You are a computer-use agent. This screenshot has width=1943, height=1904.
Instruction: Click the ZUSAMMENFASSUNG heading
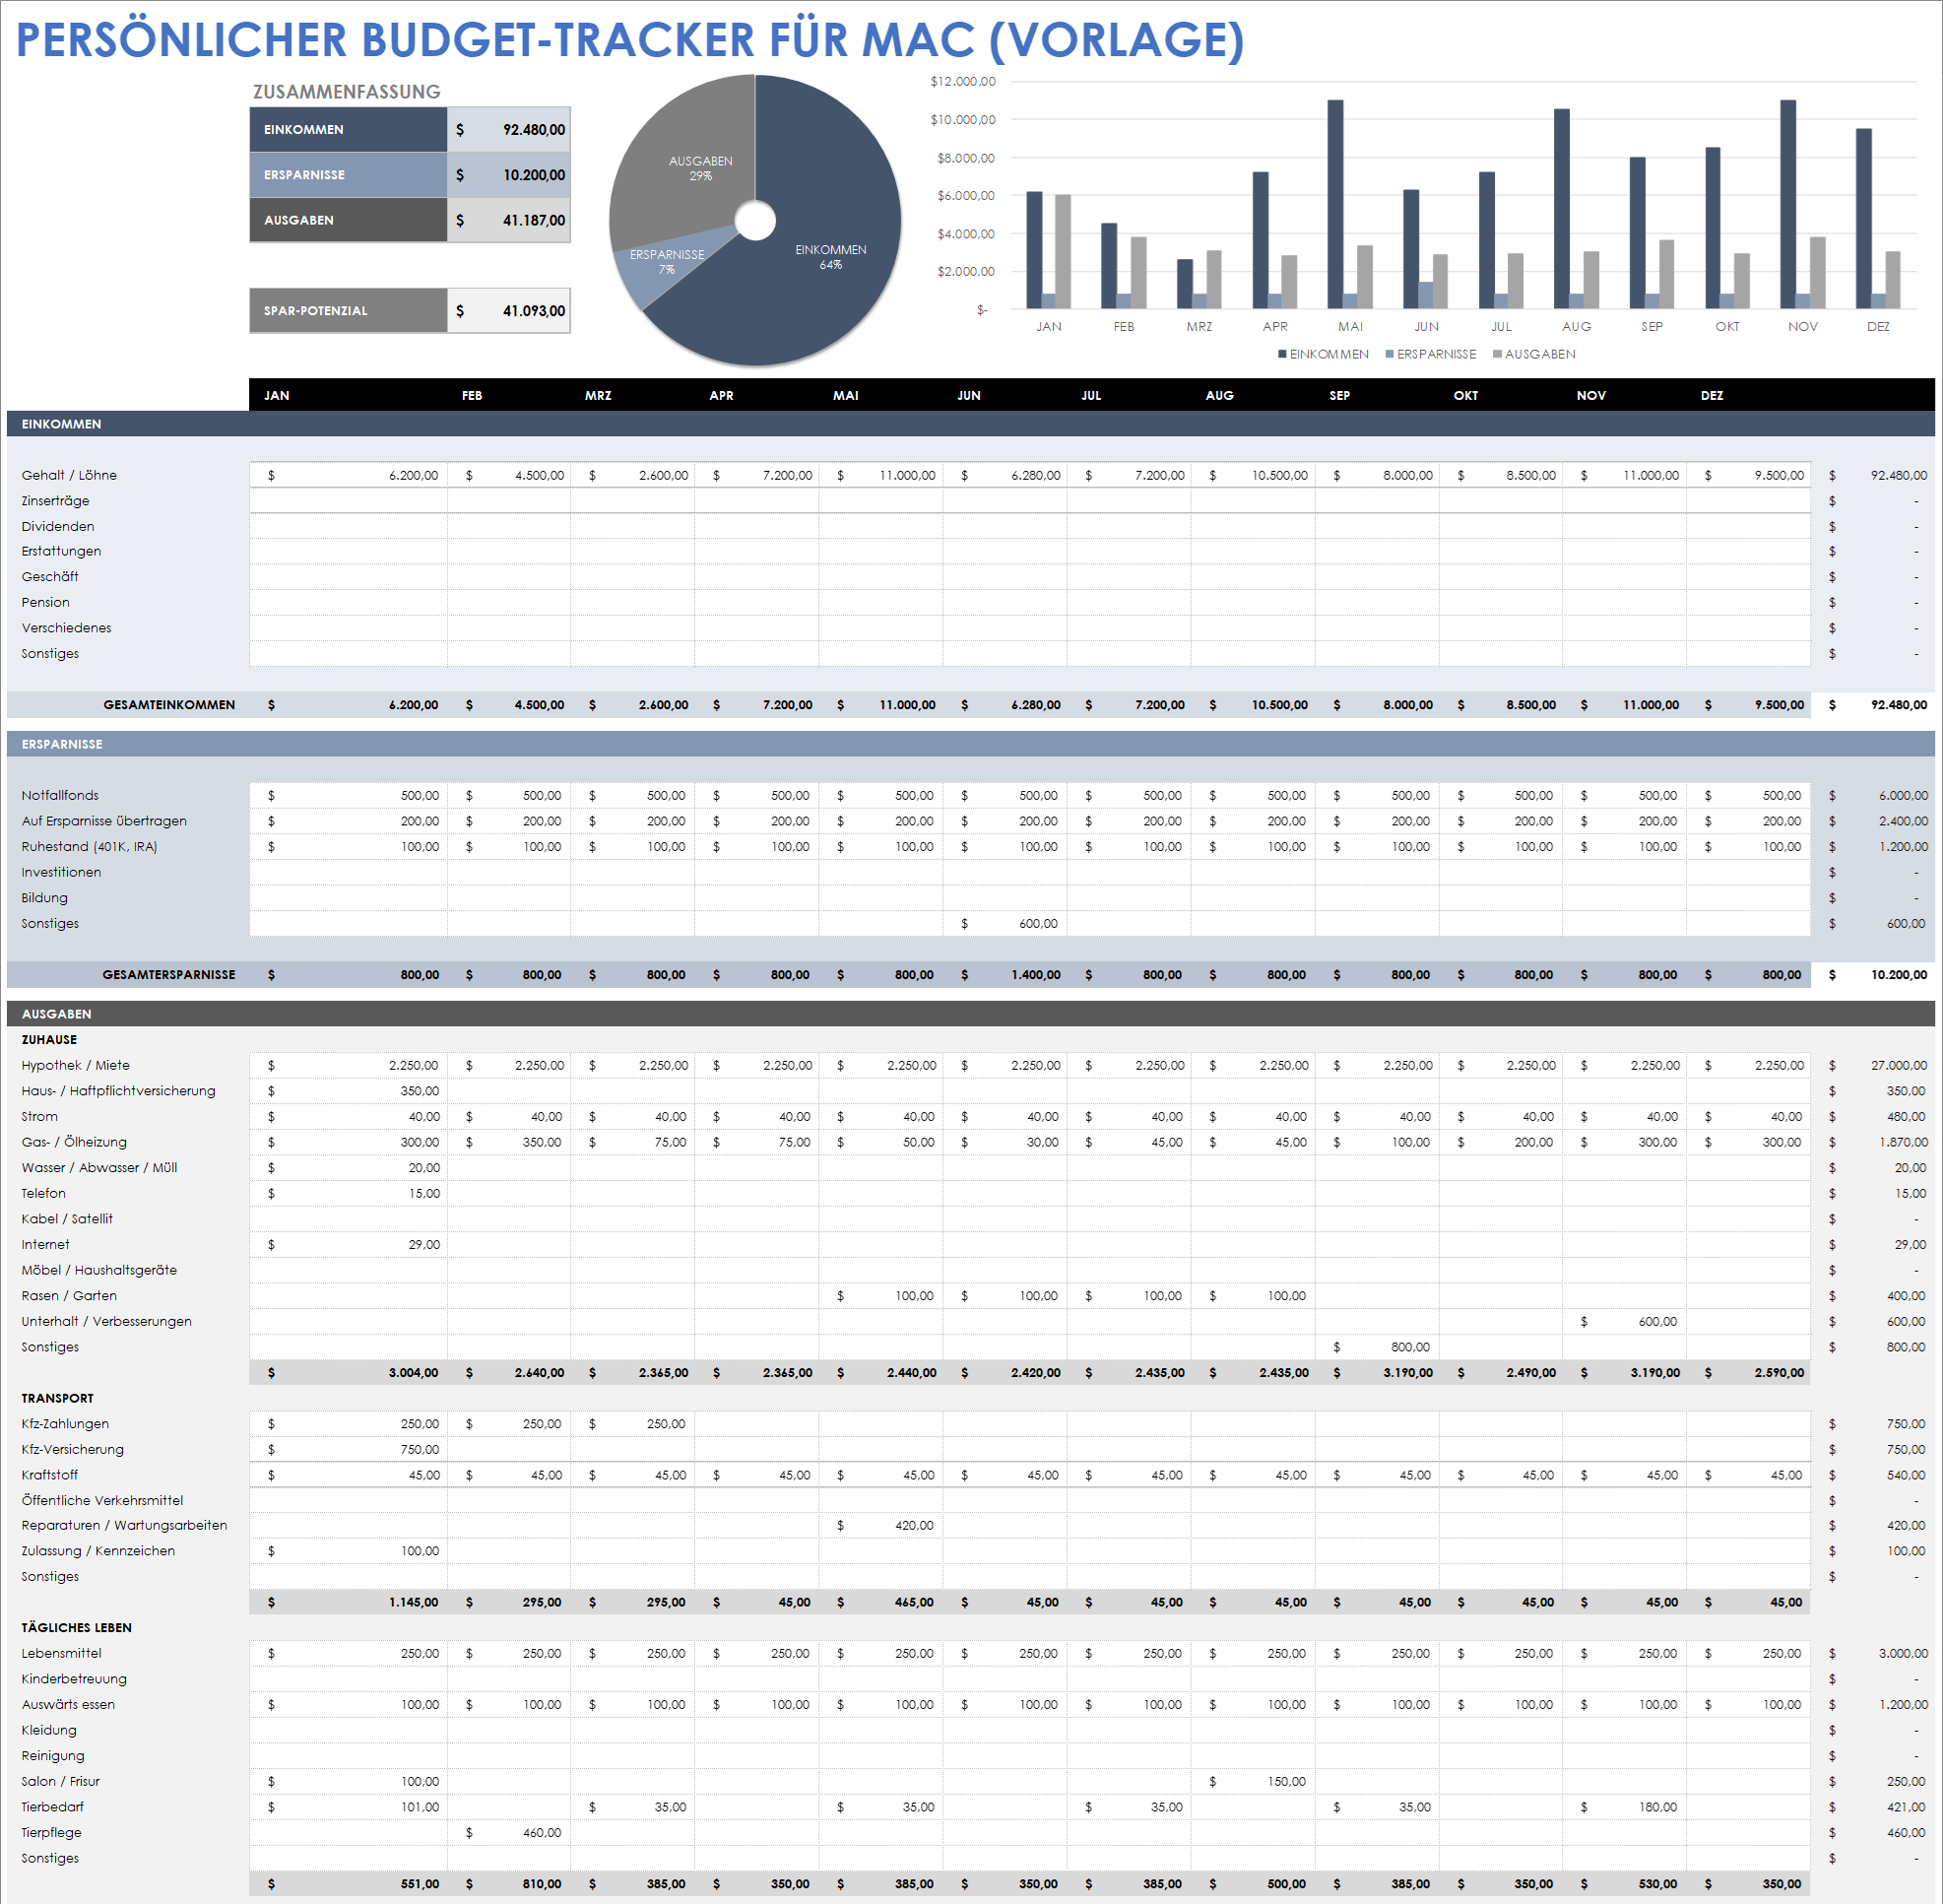click(346, 92)
